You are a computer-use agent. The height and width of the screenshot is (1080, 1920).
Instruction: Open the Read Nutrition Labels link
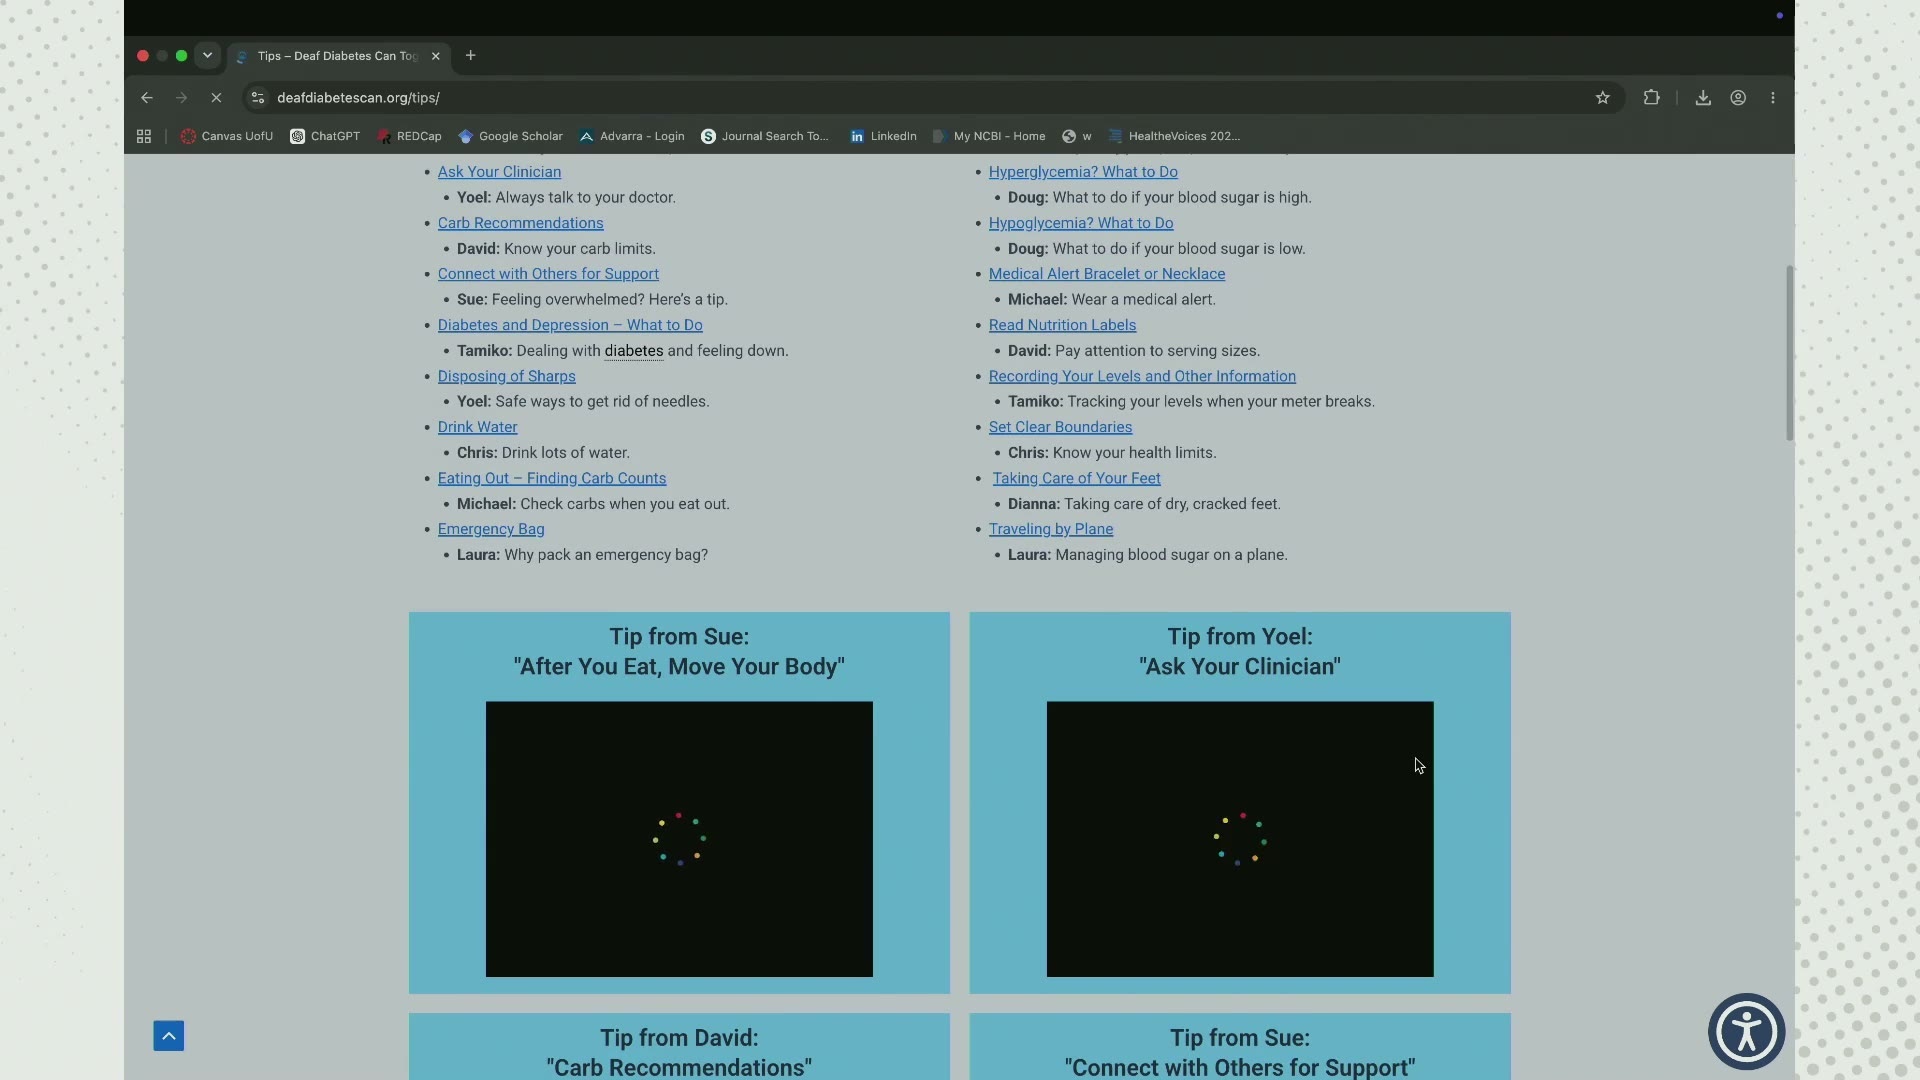tap(1062, 325)
